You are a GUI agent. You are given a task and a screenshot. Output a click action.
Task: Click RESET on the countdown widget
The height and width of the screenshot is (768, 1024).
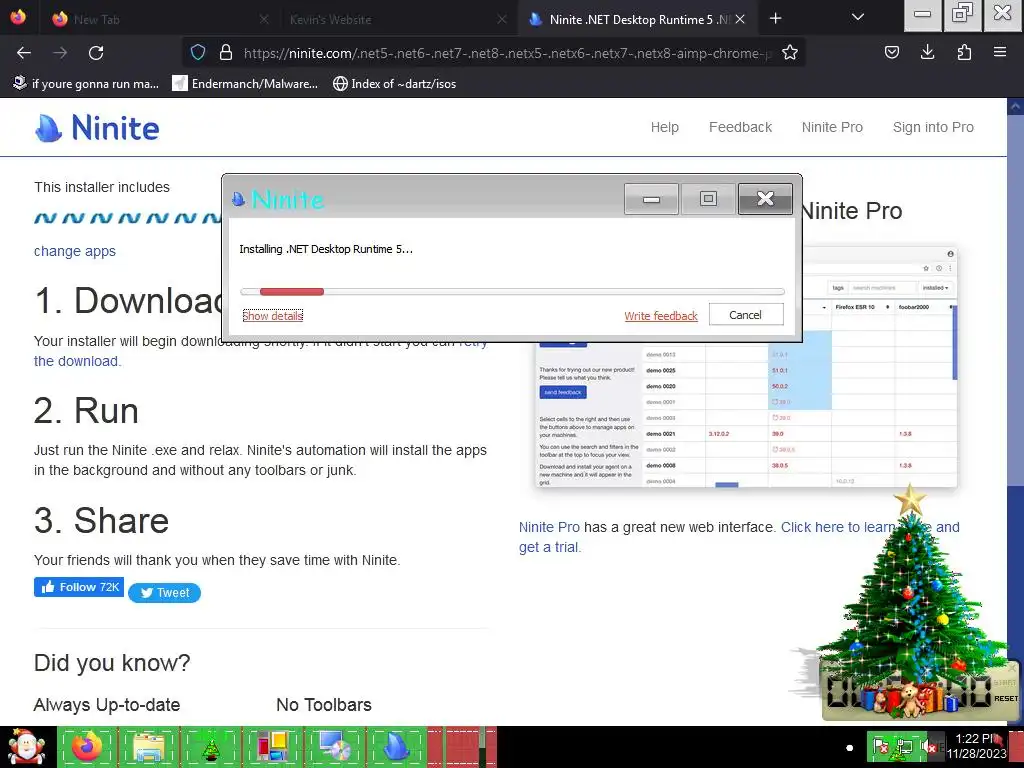1006,699
